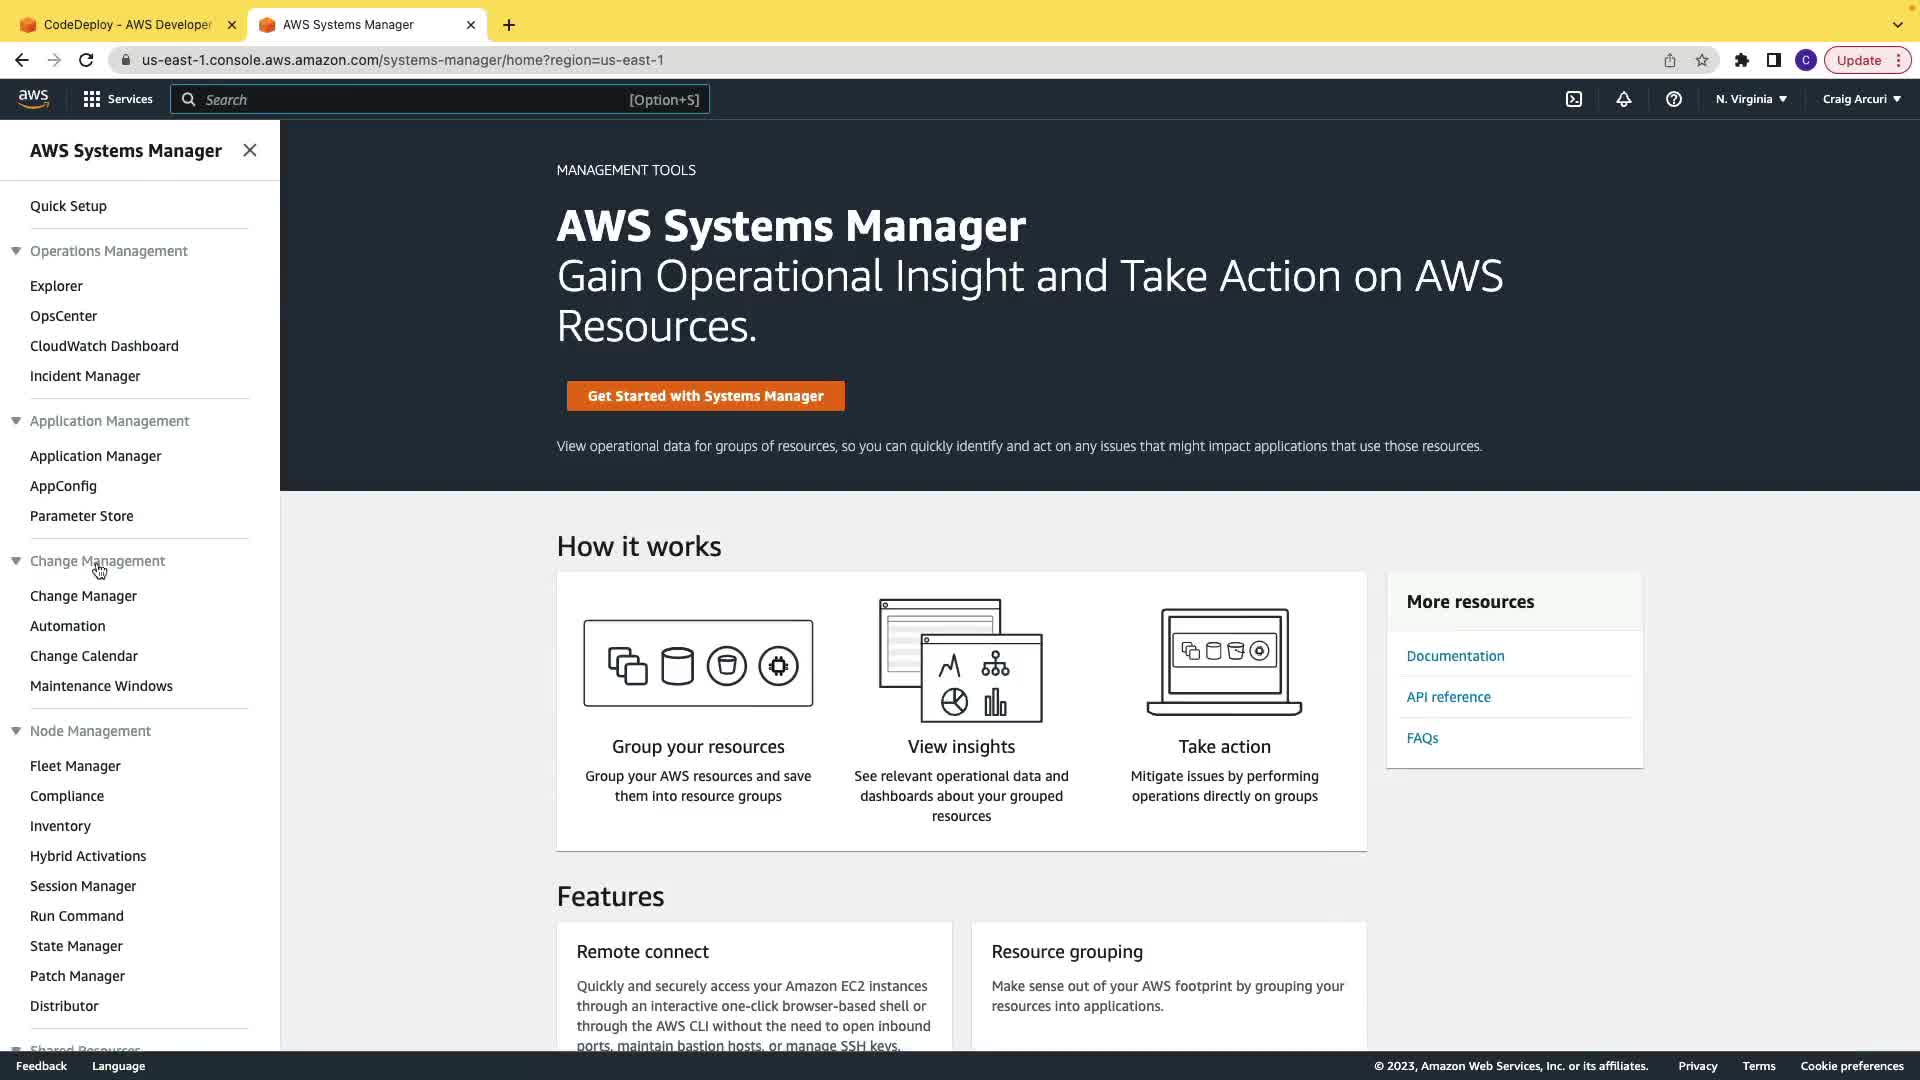Open Session Manager in sidebar
This screenshot has width=1920, height=1080.
(x=83, y=886)
